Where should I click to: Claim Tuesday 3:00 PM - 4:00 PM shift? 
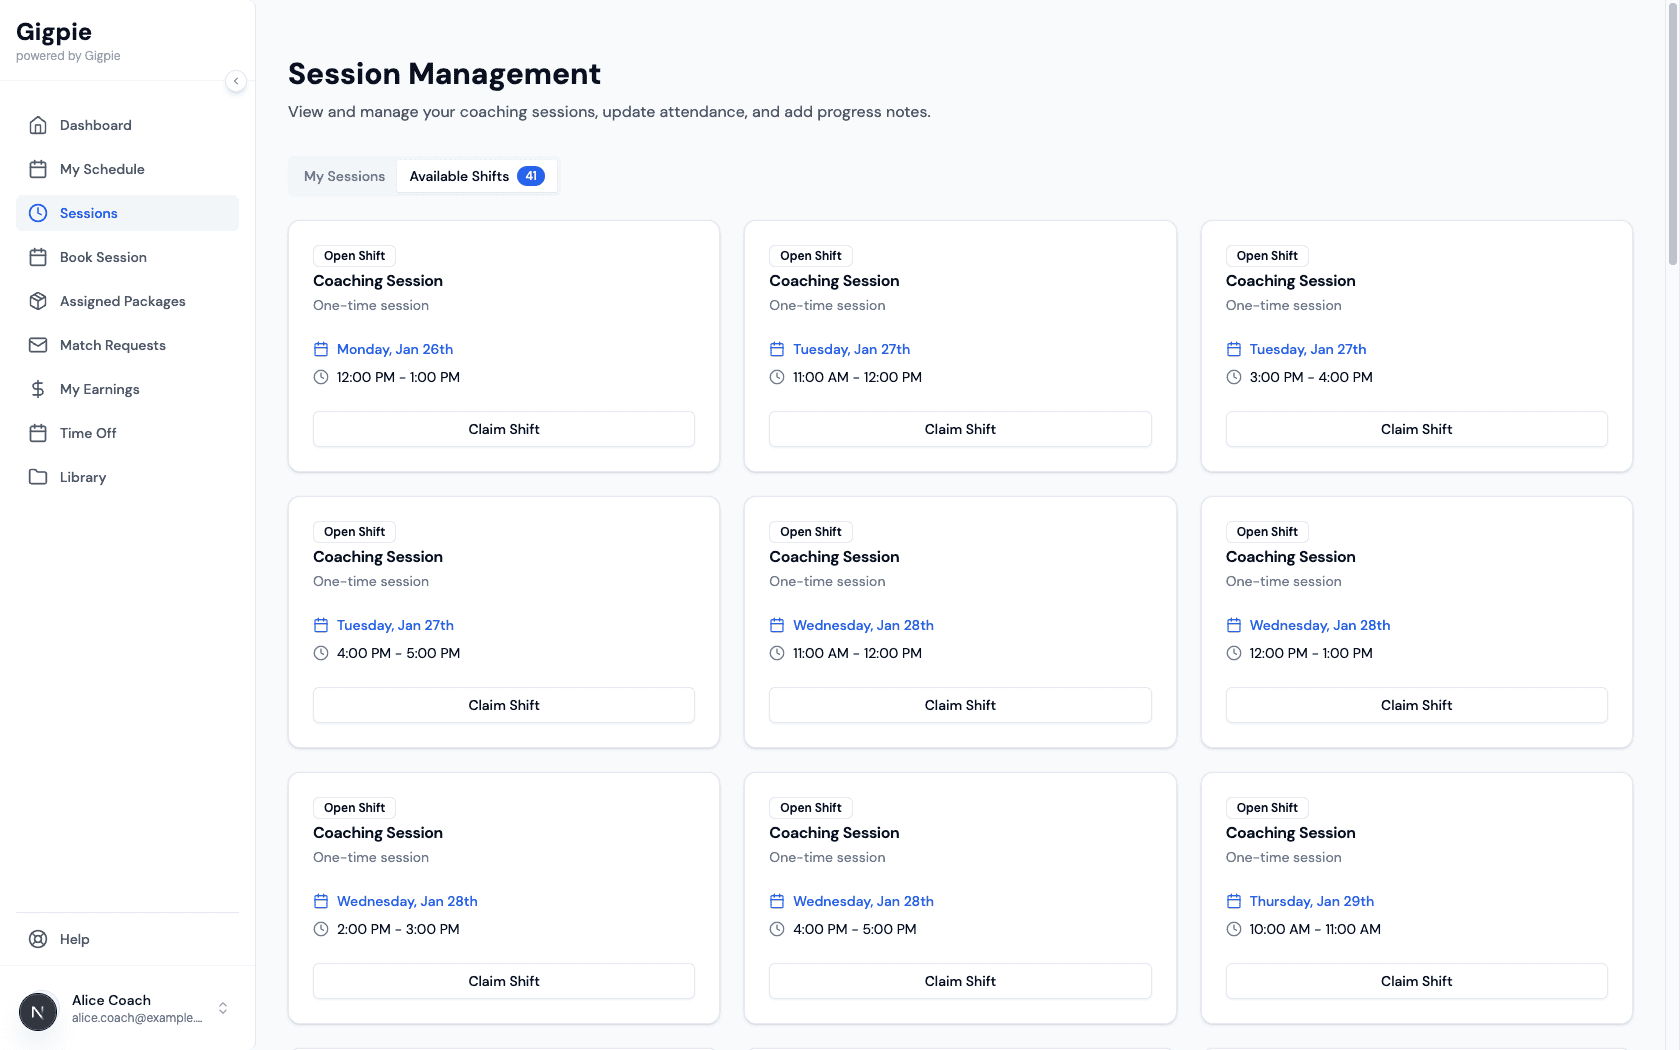[1416, 429]
